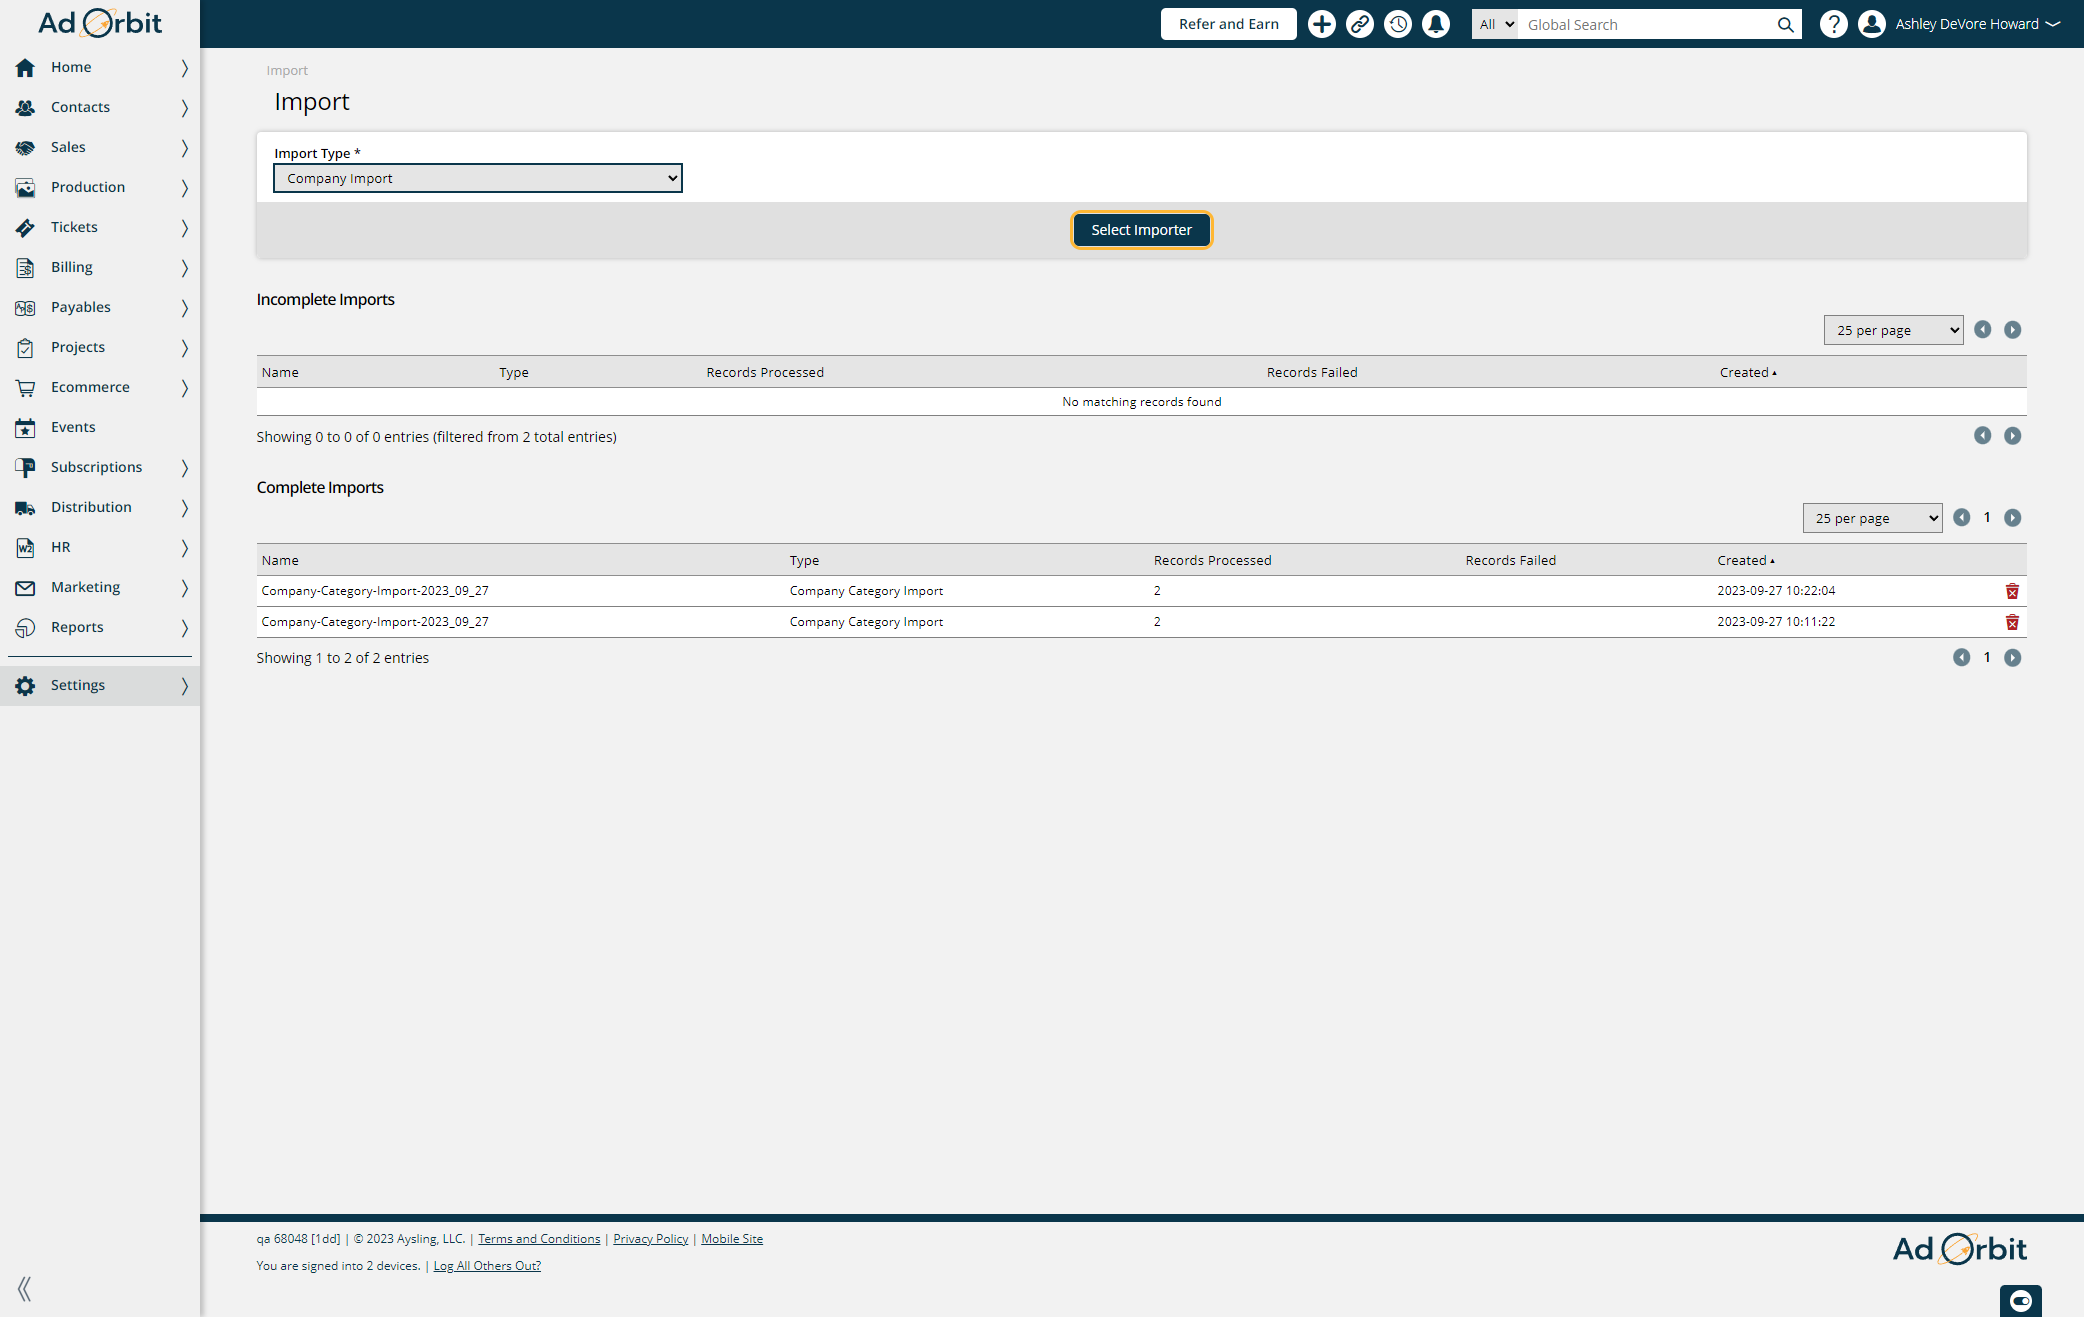
Task: Click the Global Search input field
Action: [x=1645, y=25]
